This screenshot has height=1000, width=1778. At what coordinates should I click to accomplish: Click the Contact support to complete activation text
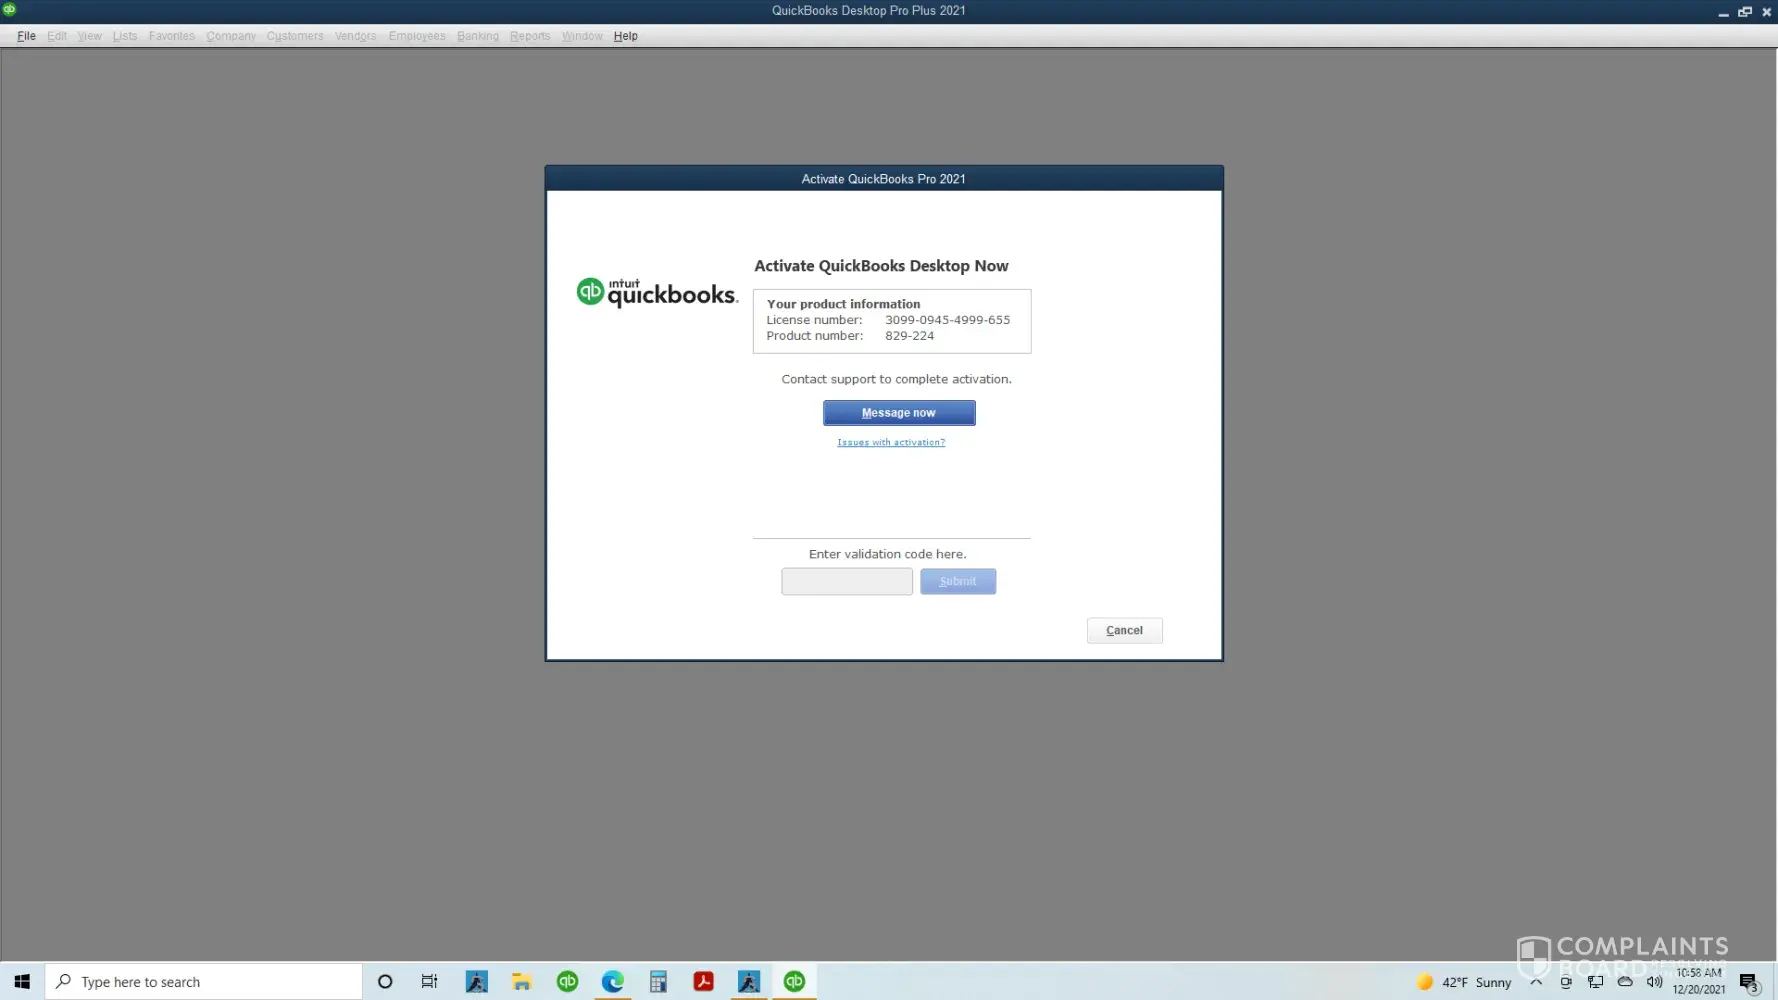[896, 379]
